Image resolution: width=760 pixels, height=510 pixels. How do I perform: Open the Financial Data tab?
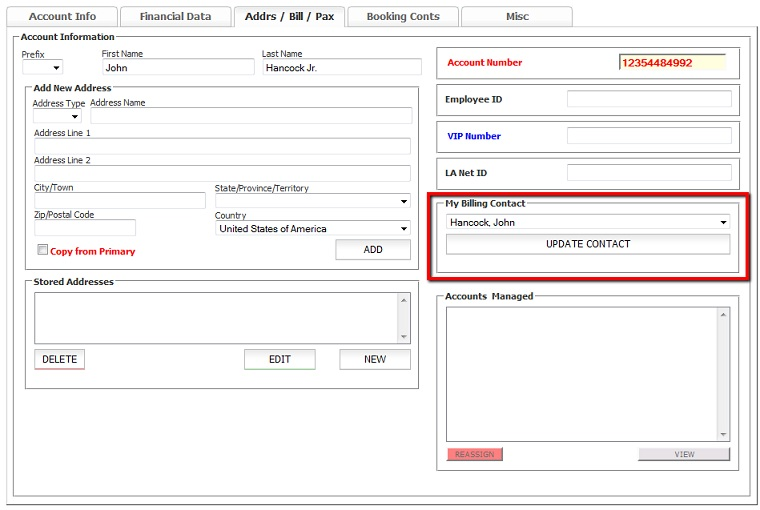pos(175,17)
